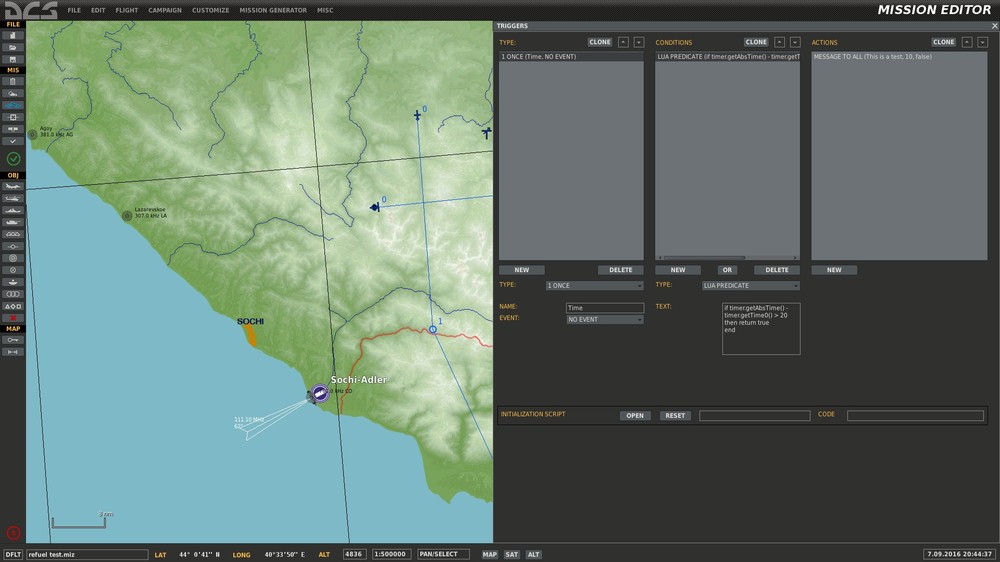Switch to the MAP view mode
Screen dimensions: 1000x562
coord(489,554)
